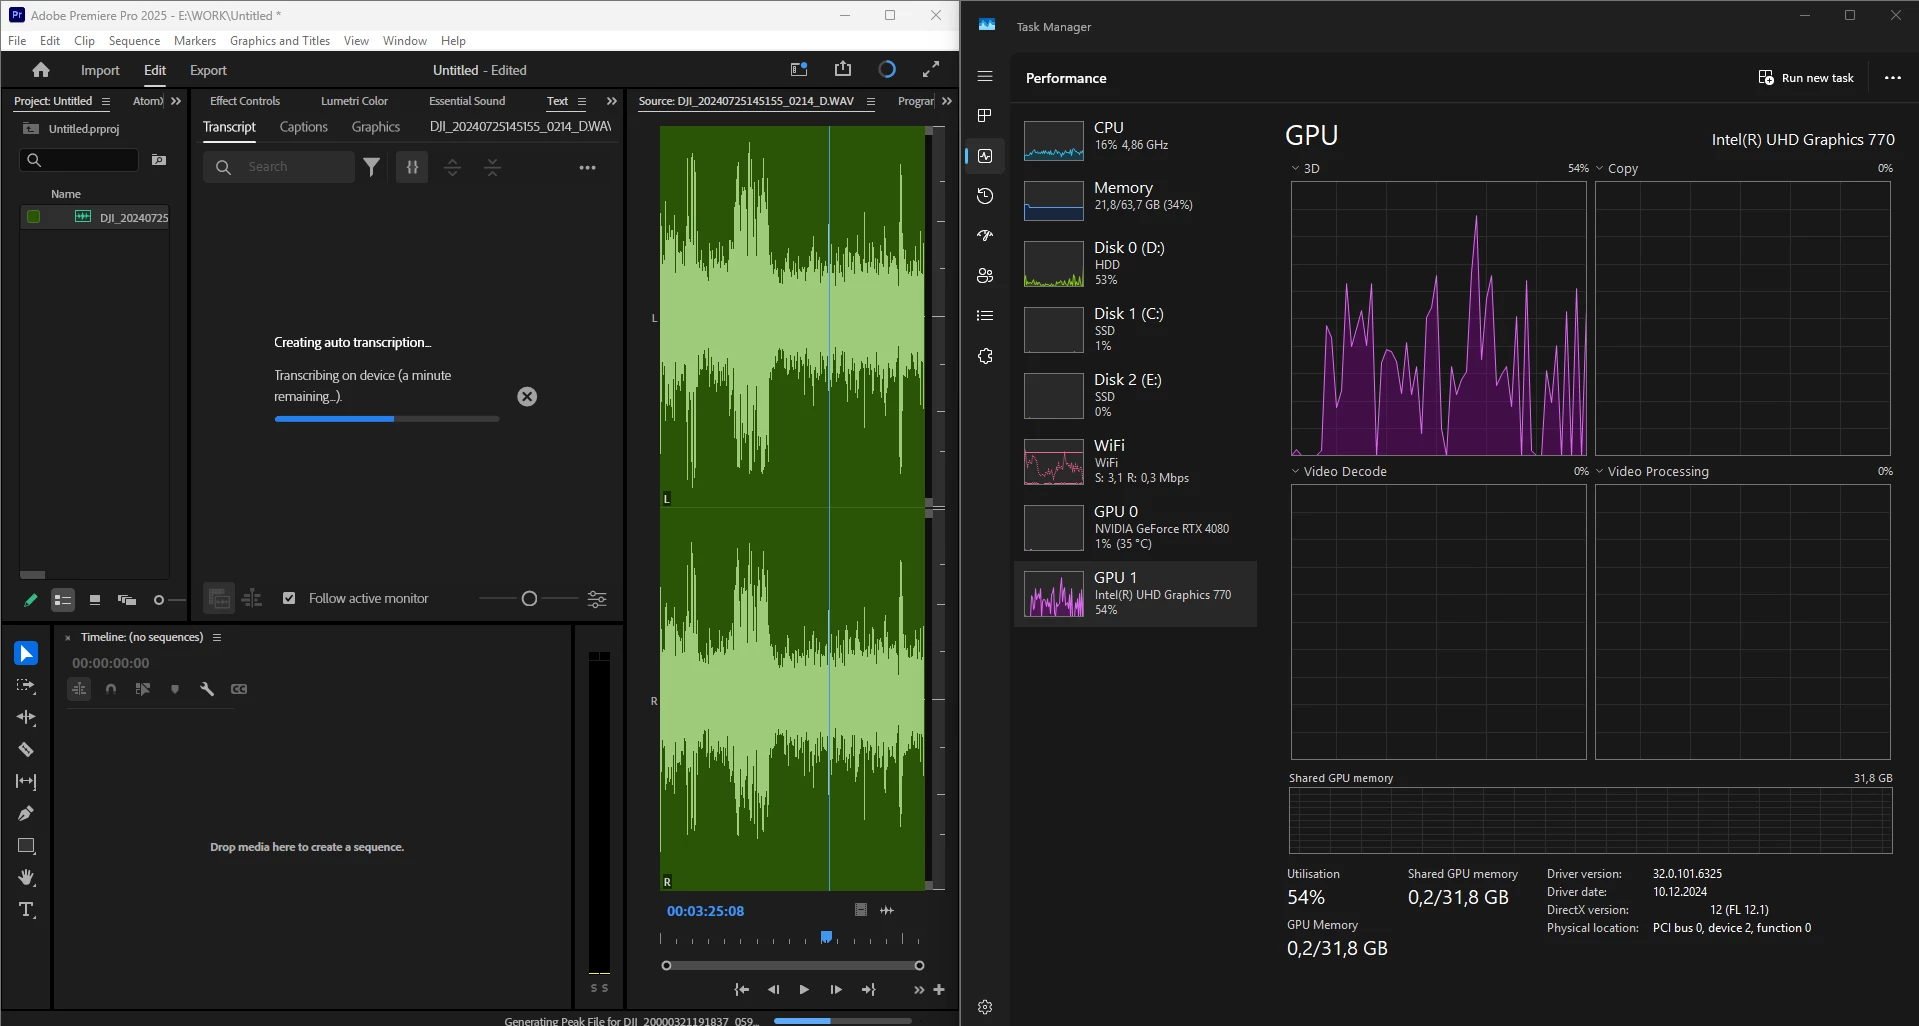
Task: Open Services page in Task Manager sidebar
Action: click(x=985, y=356)
